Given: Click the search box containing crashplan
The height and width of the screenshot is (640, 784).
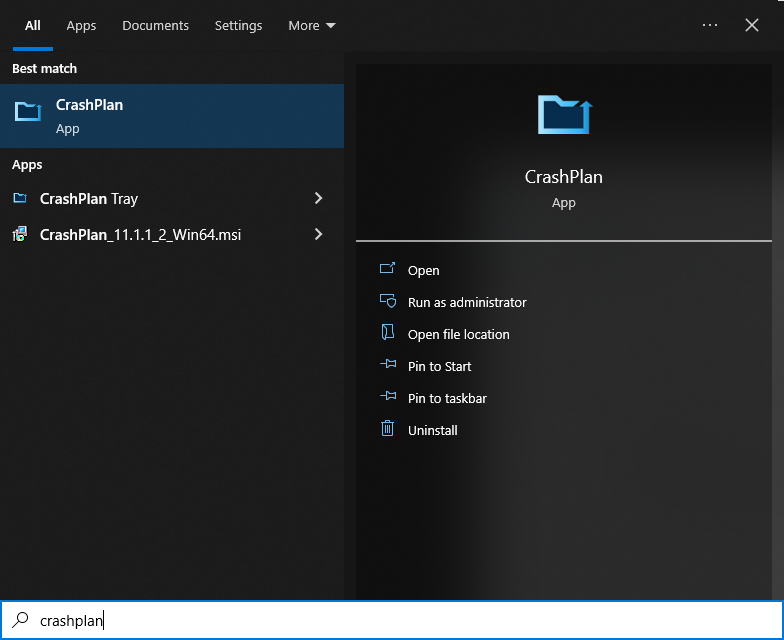Looking at the screenshot, I should click(x=392, y=620).
